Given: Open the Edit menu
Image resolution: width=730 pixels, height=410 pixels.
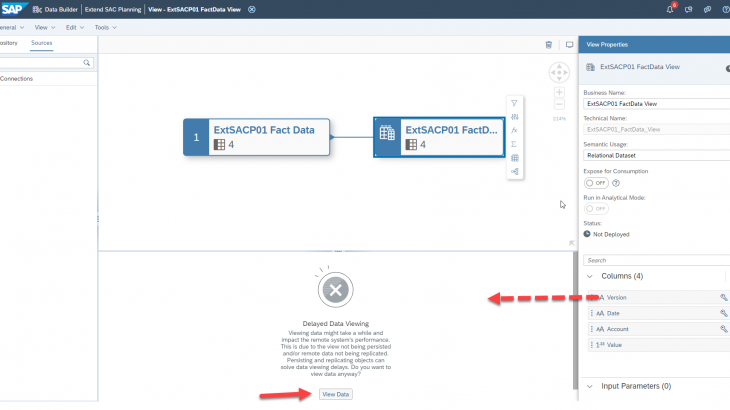Looking at the screenshot, I should [73, 27].
